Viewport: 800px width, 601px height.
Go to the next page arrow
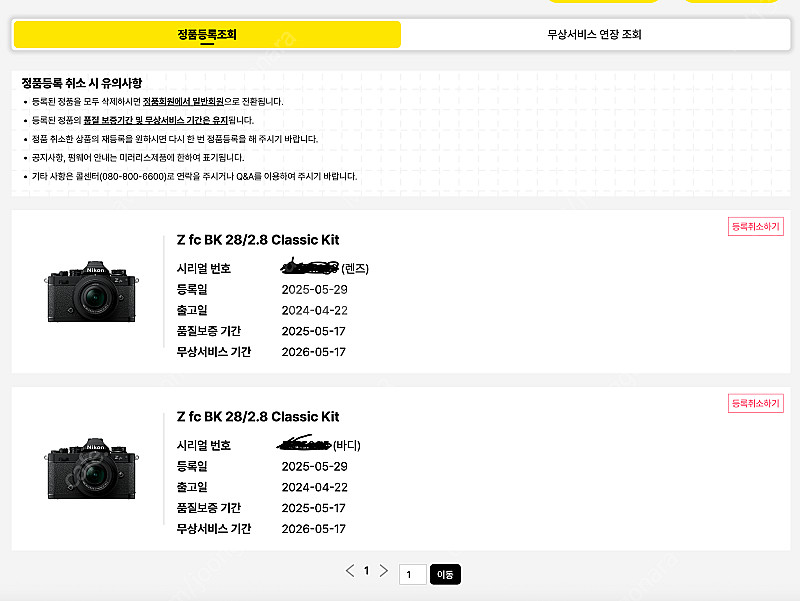tap(384, 571)
